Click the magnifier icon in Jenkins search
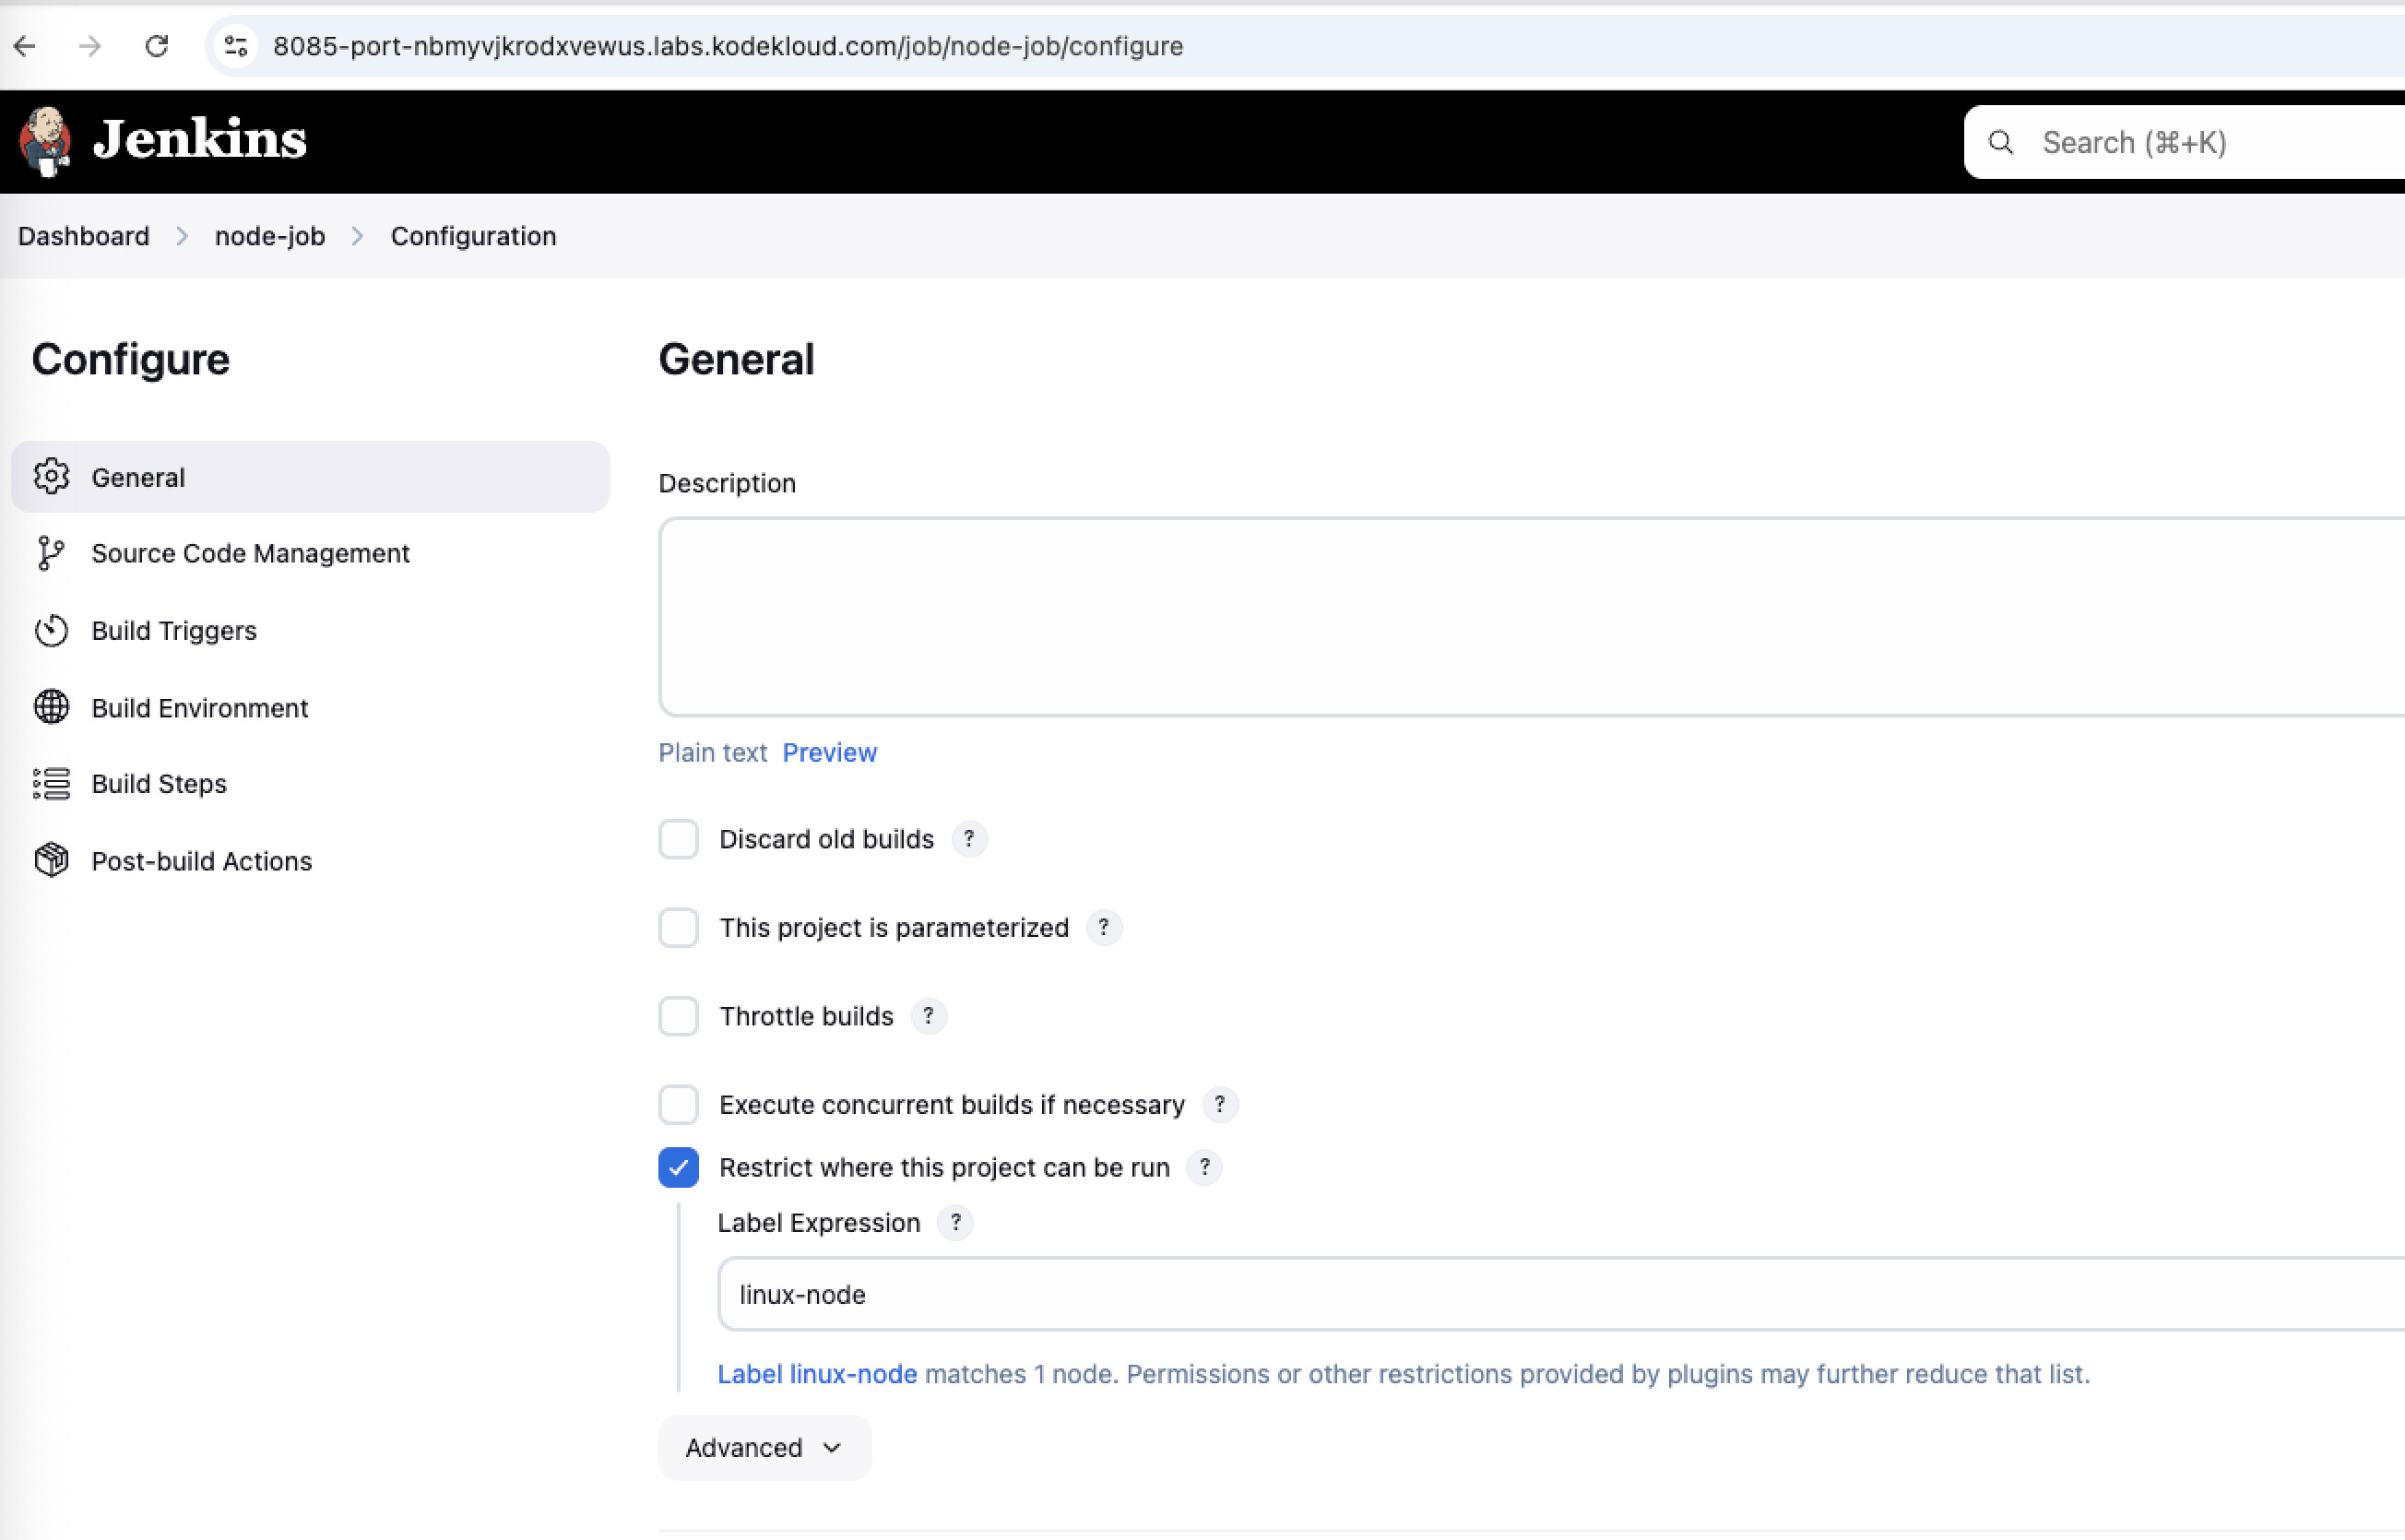The image size is (2405, 1540). 2000,142
